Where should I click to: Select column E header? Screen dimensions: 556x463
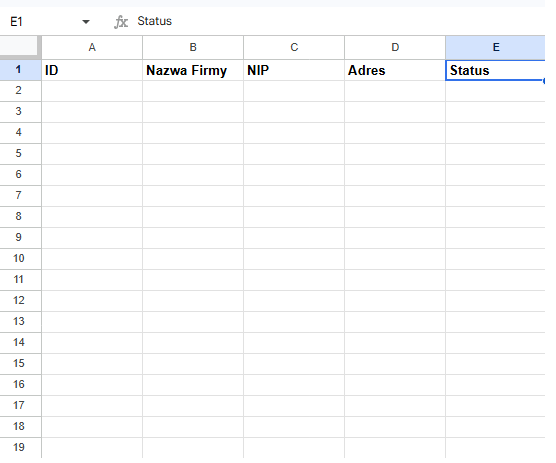pyautogui.click(x=495, y=47)
